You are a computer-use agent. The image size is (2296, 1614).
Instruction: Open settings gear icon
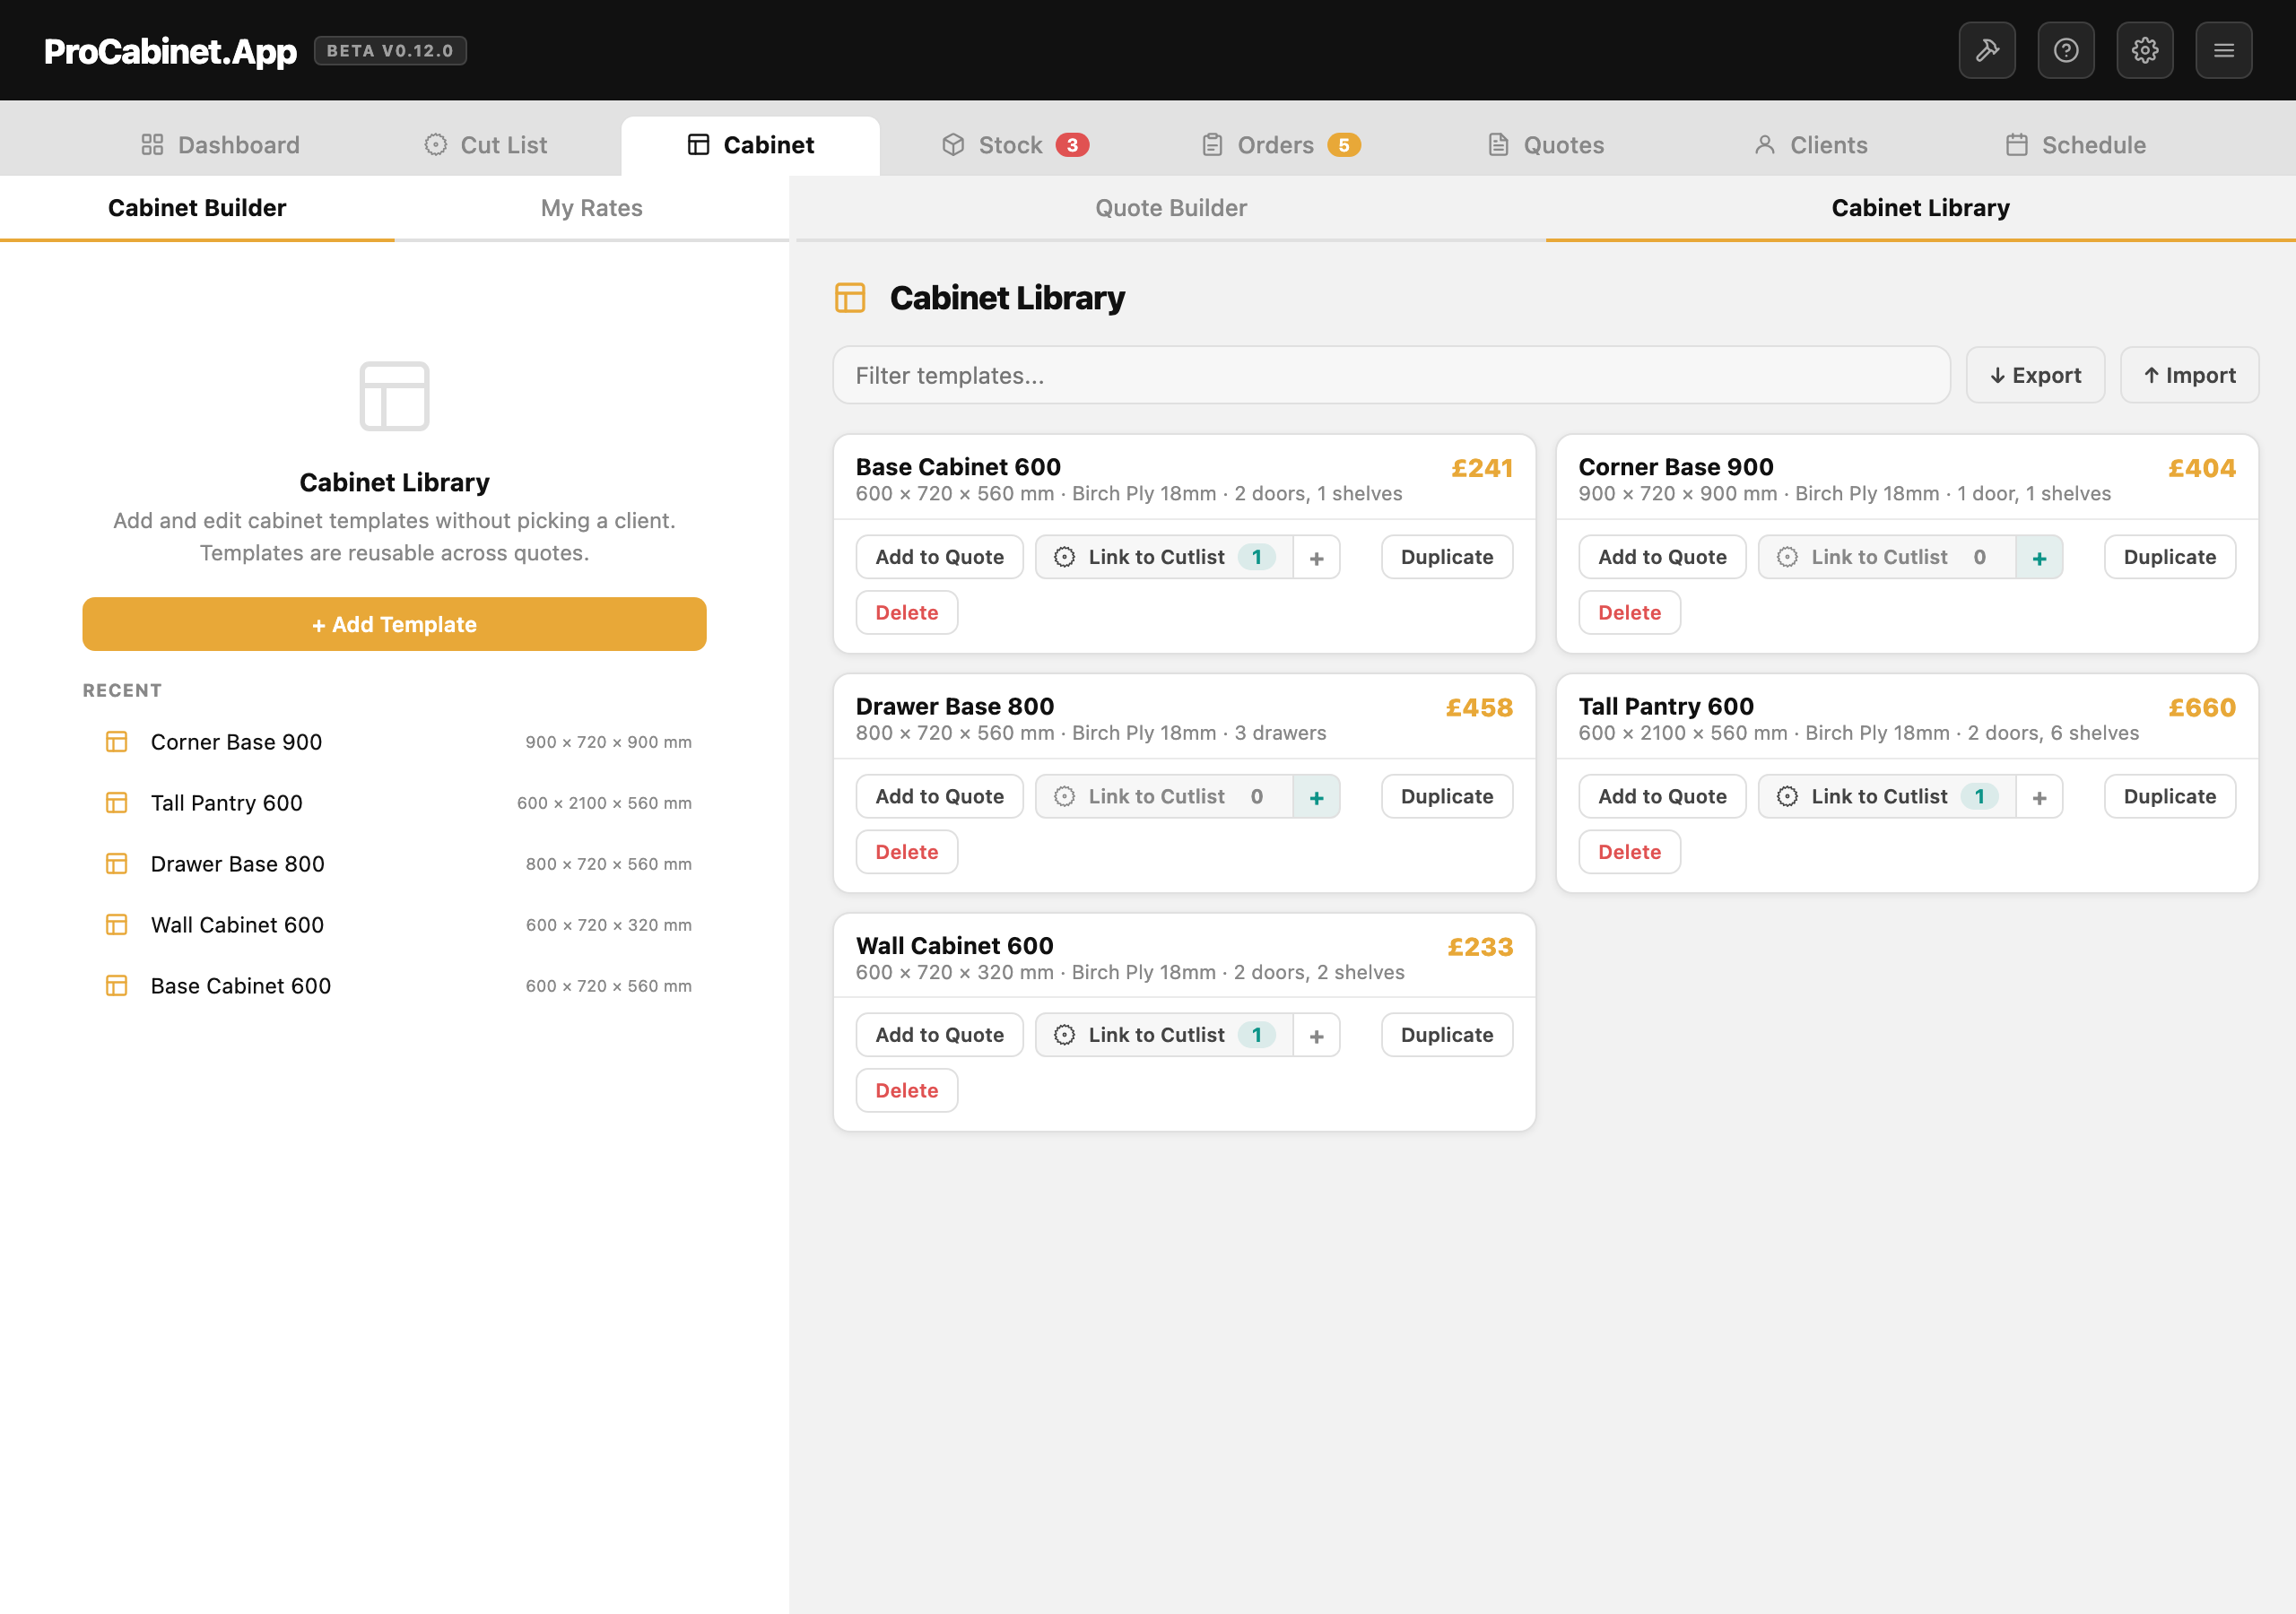tap(2145, 50)
